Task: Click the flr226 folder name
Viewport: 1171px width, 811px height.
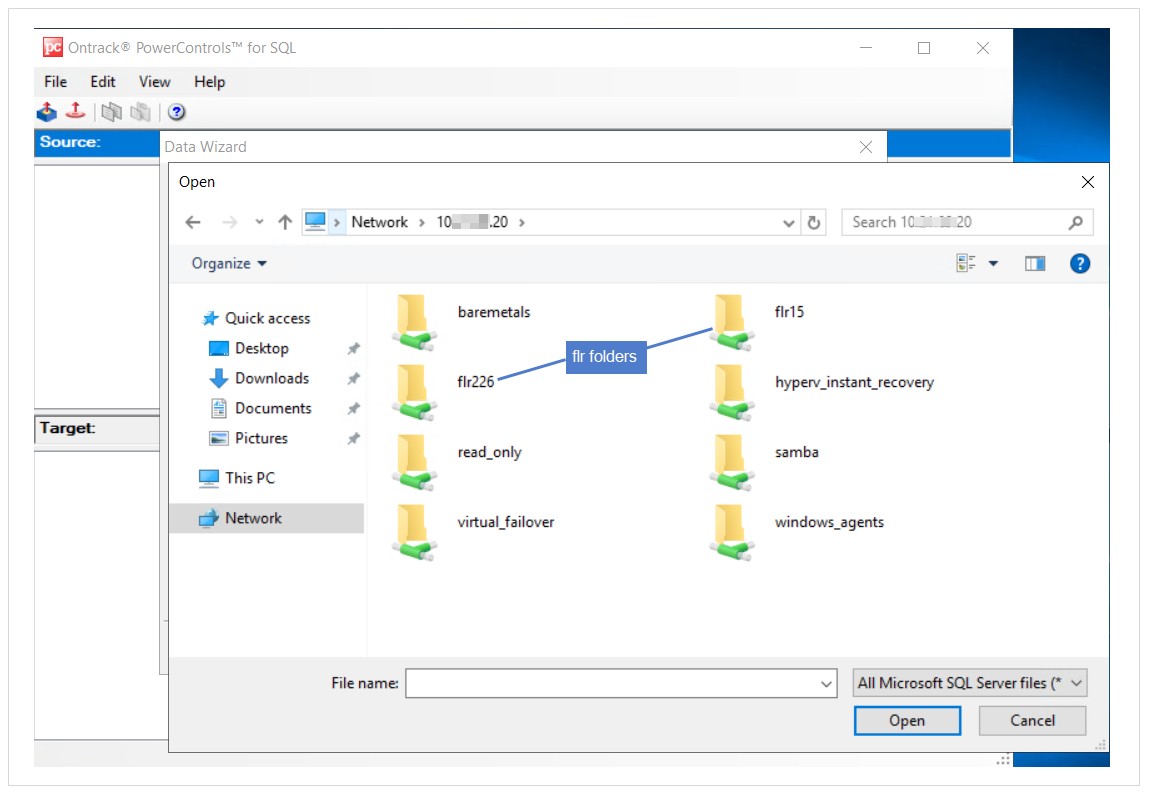Action: click(476, 382)
